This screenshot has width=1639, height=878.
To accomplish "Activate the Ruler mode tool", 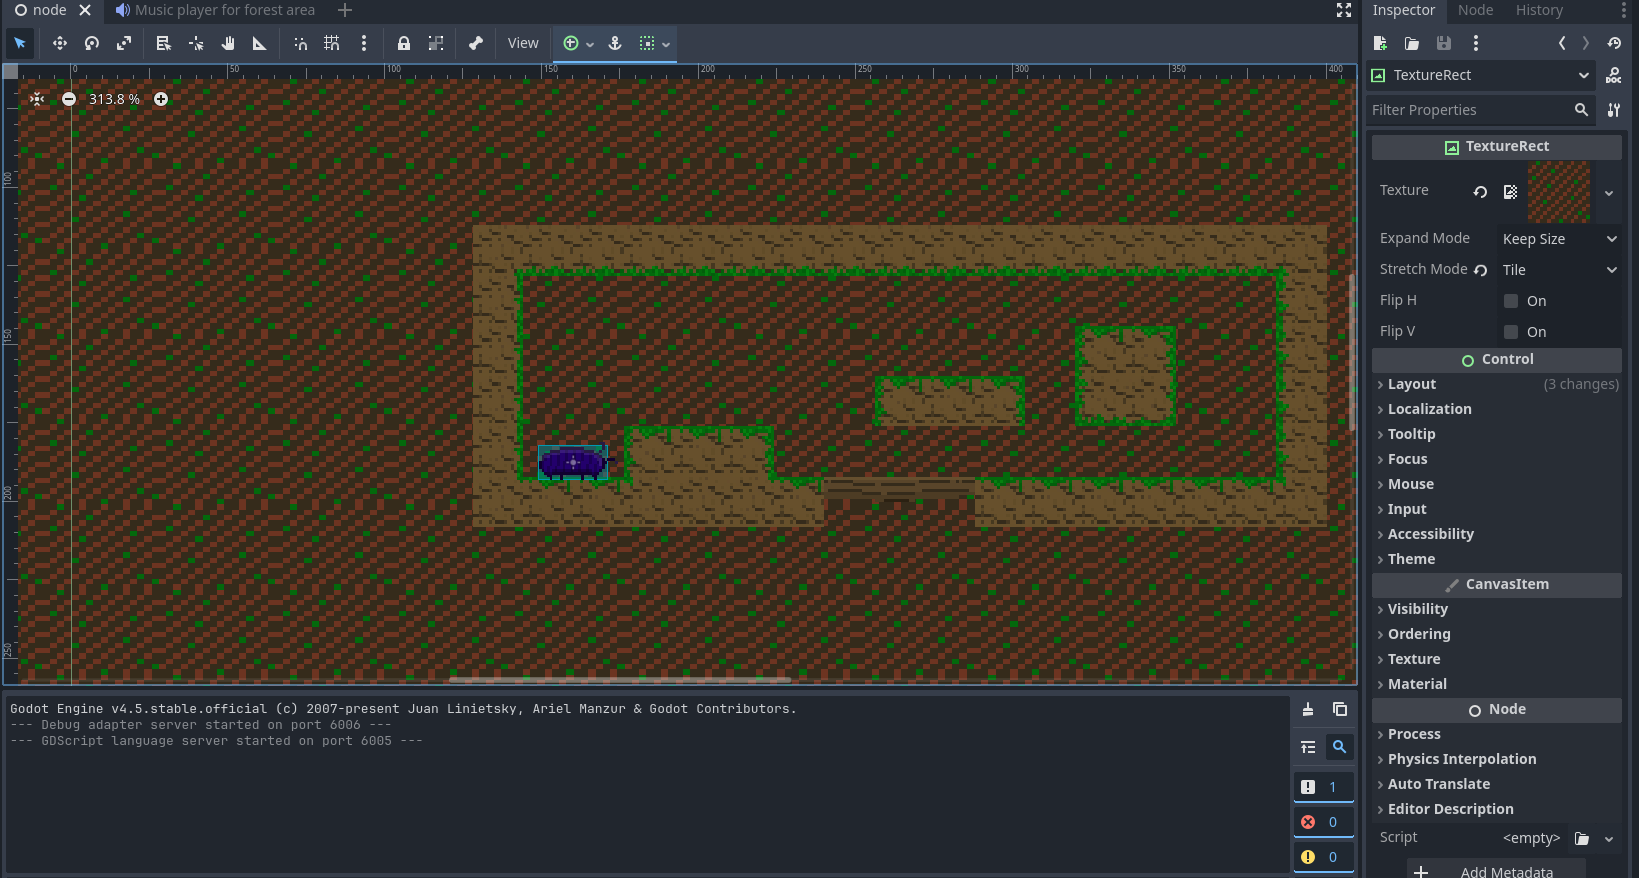I will tap(260, 43).
